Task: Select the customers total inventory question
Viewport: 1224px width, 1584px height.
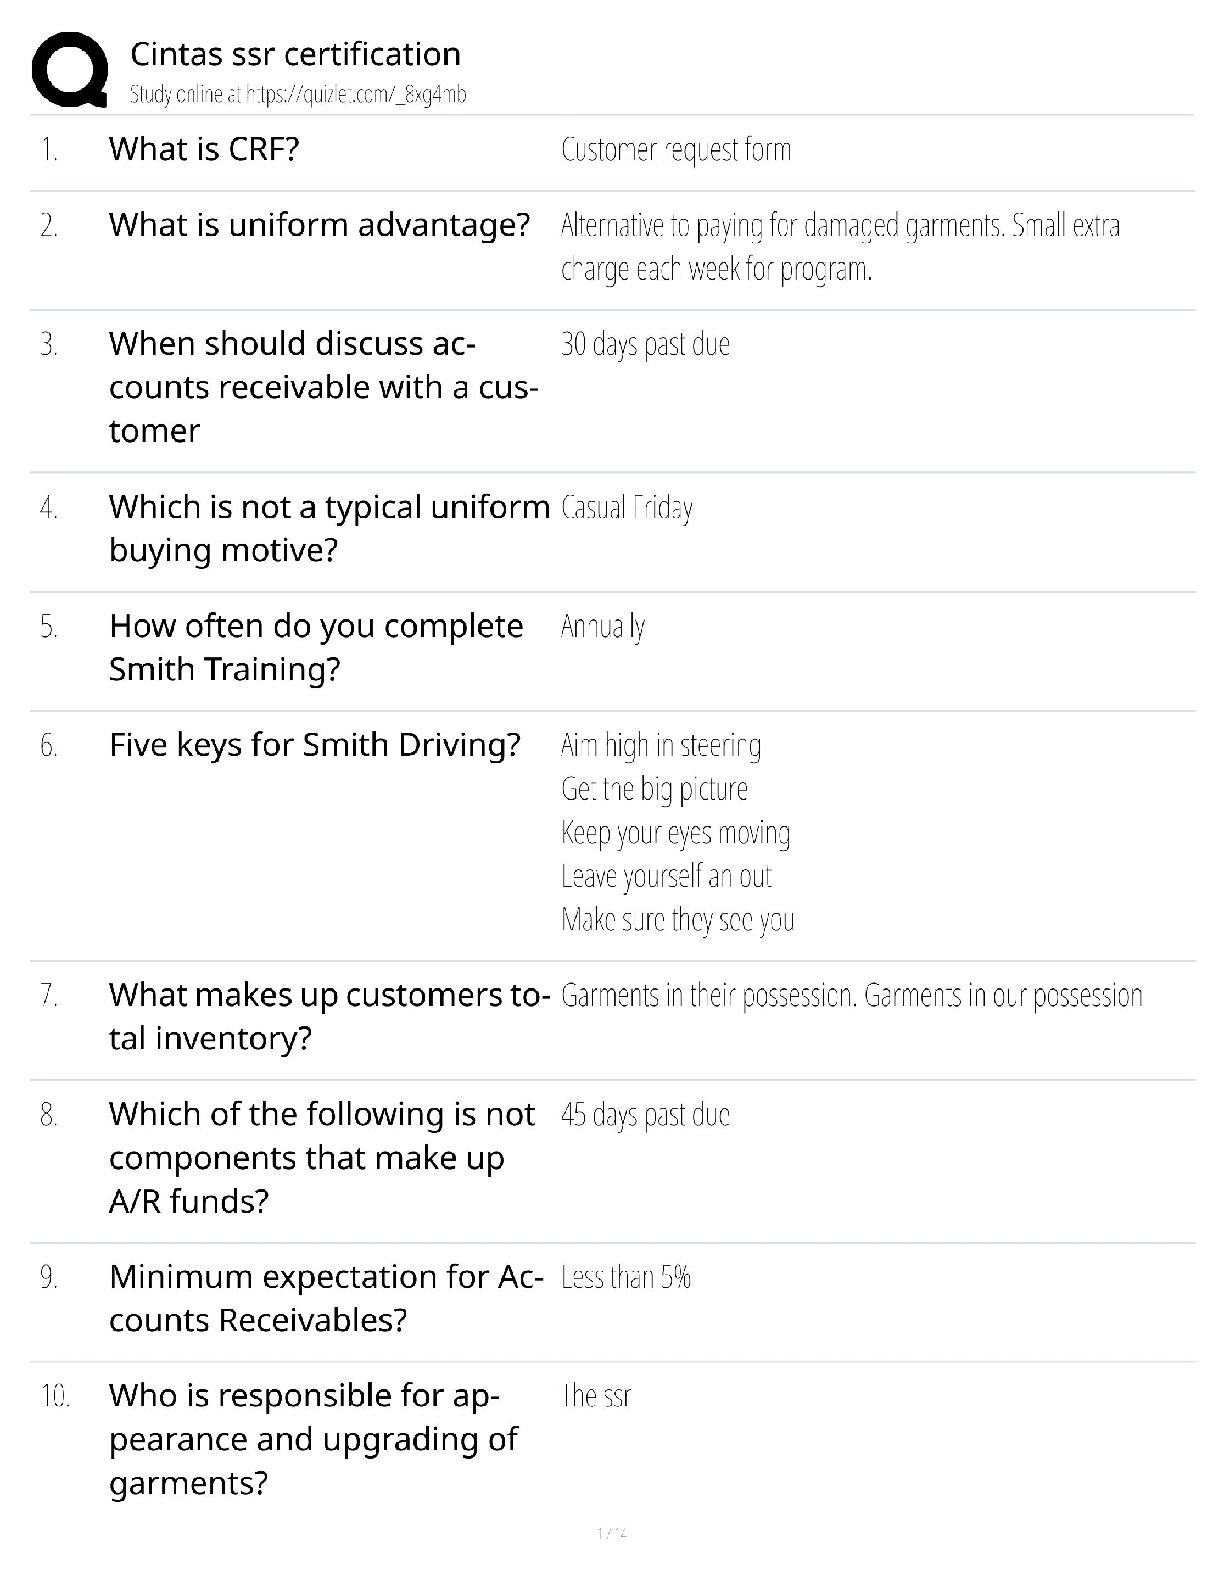Action: click(328, 1016)
